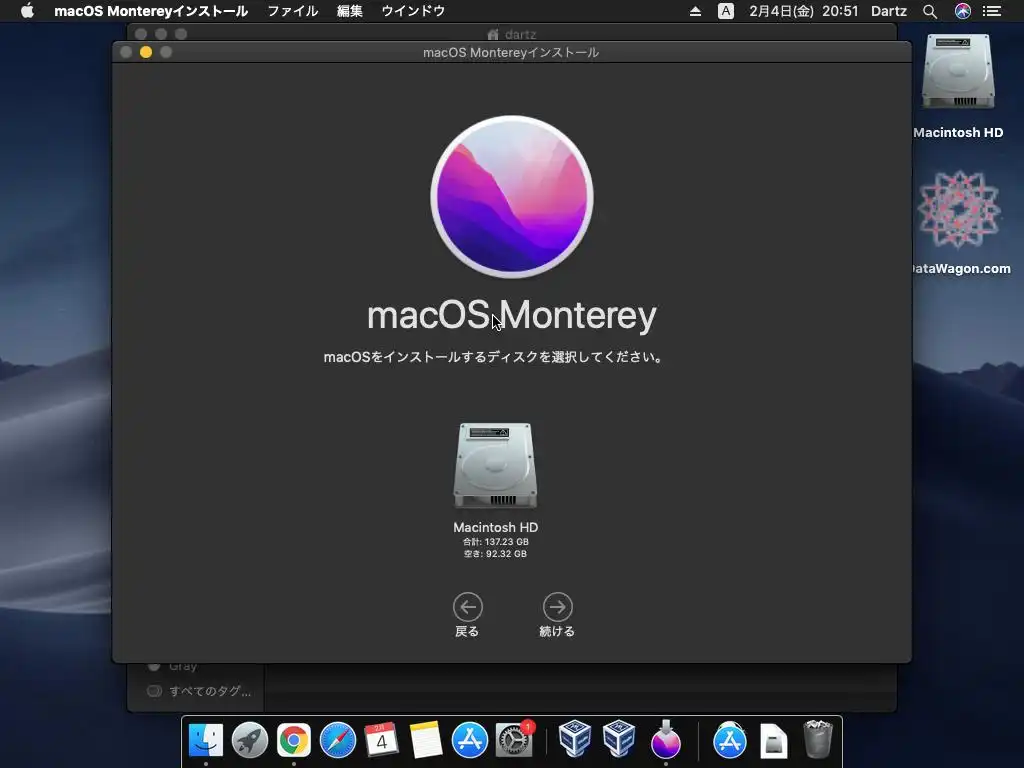
Task: Open App Store beside Notes in Dock
Action: (470, 741)
